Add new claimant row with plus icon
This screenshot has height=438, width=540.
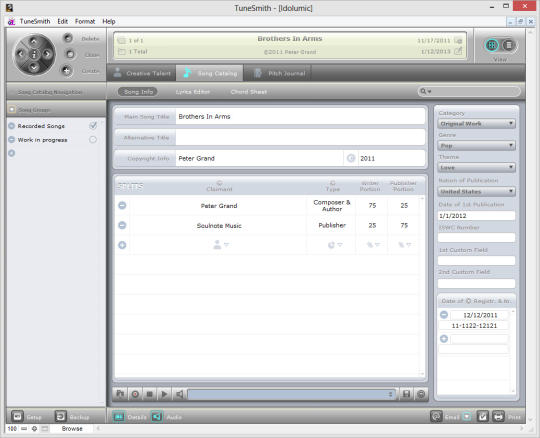(122, 245)
